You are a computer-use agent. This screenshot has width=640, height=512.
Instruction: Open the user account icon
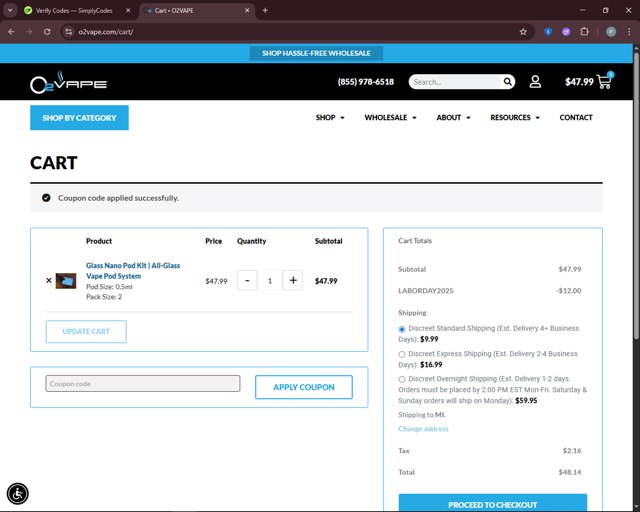535,82
